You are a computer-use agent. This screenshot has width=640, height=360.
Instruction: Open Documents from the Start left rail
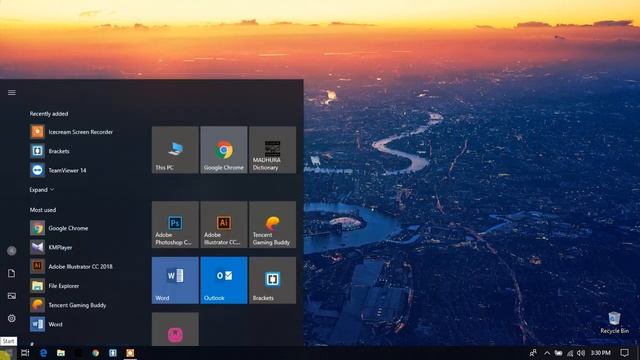[11, 273]
